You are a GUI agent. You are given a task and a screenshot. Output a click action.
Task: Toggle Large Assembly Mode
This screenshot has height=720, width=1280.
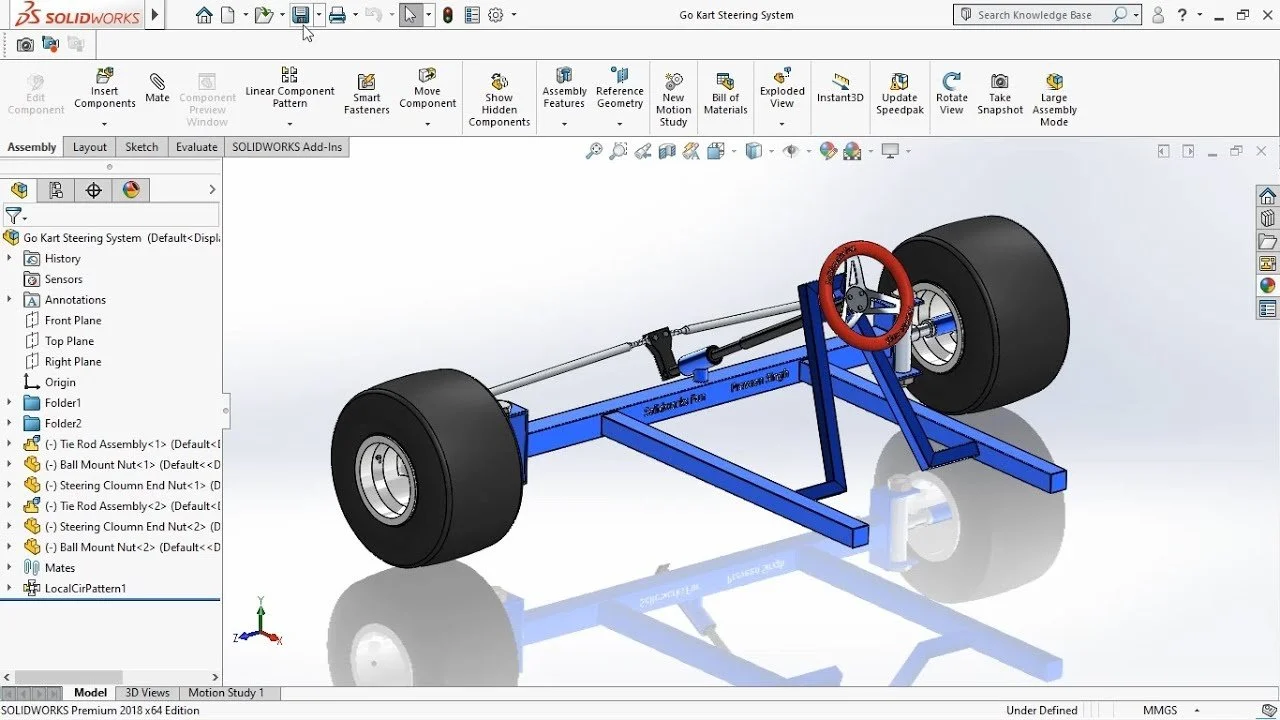[x=1054, y=99]
